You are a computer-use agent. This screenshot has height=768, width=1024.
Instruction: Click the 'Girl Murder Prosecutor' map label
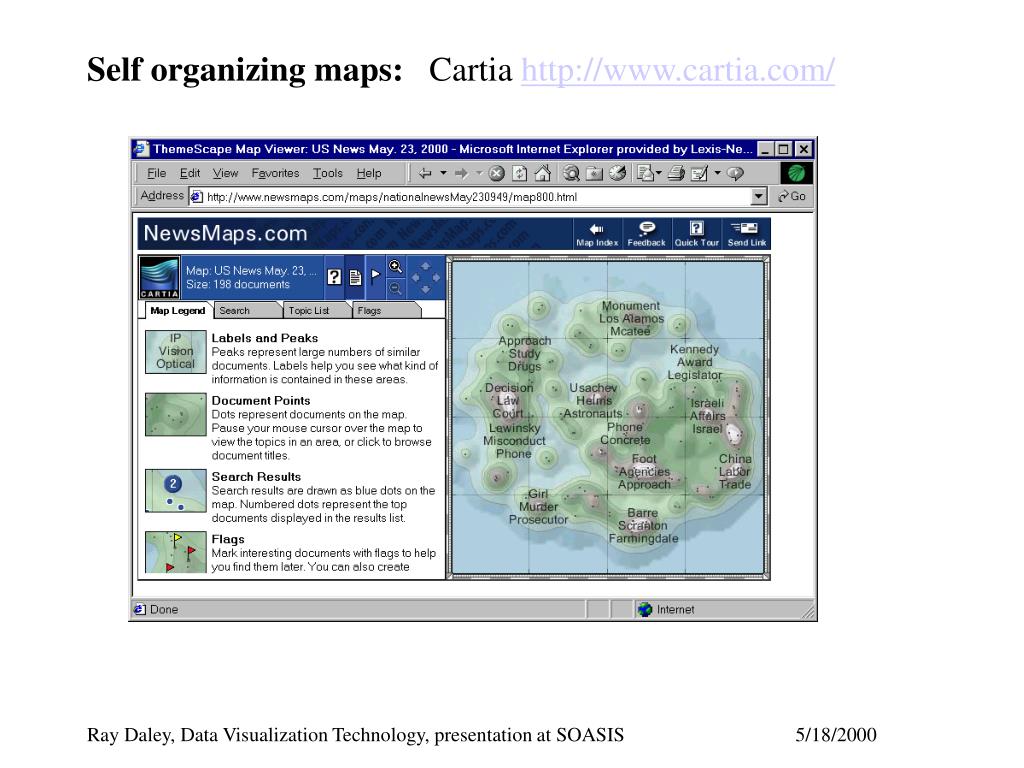point(538,507)
